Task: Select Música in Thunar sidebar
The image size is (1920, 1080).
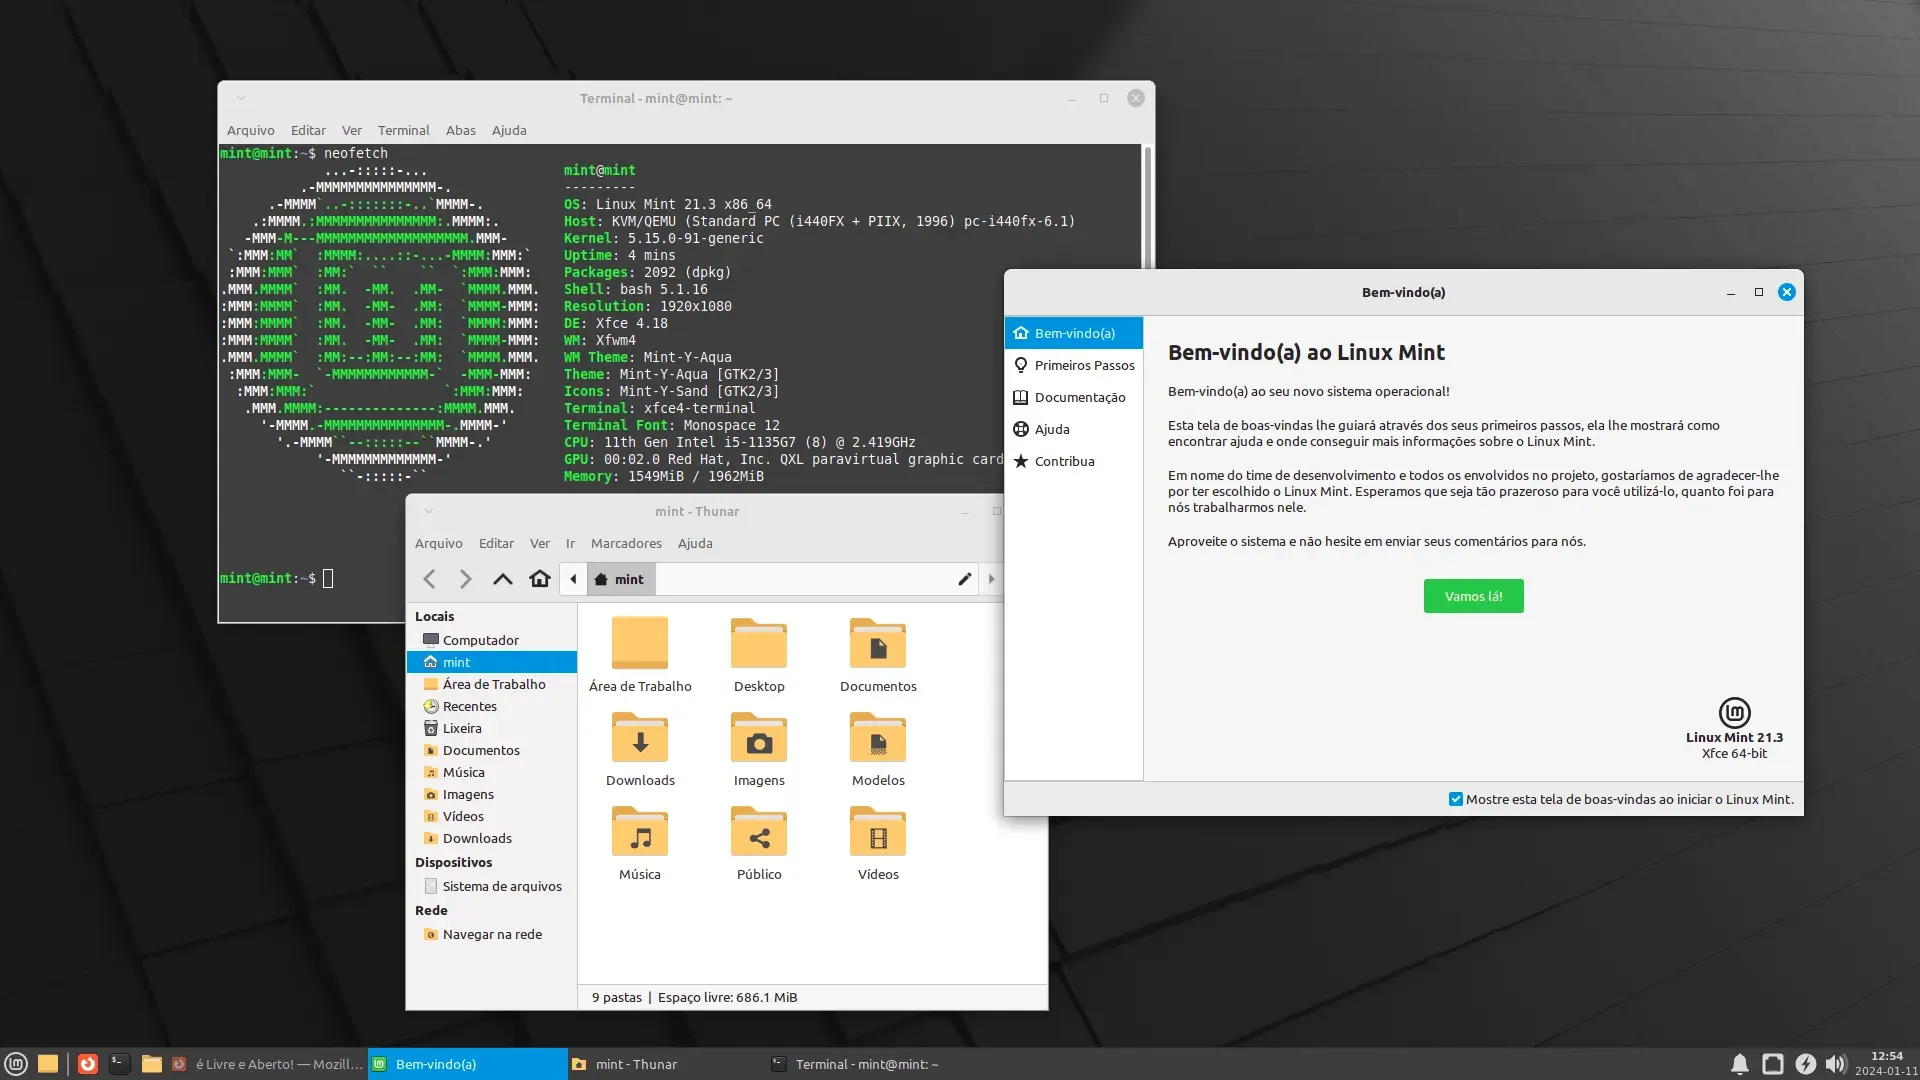Action: click(492, 772)
